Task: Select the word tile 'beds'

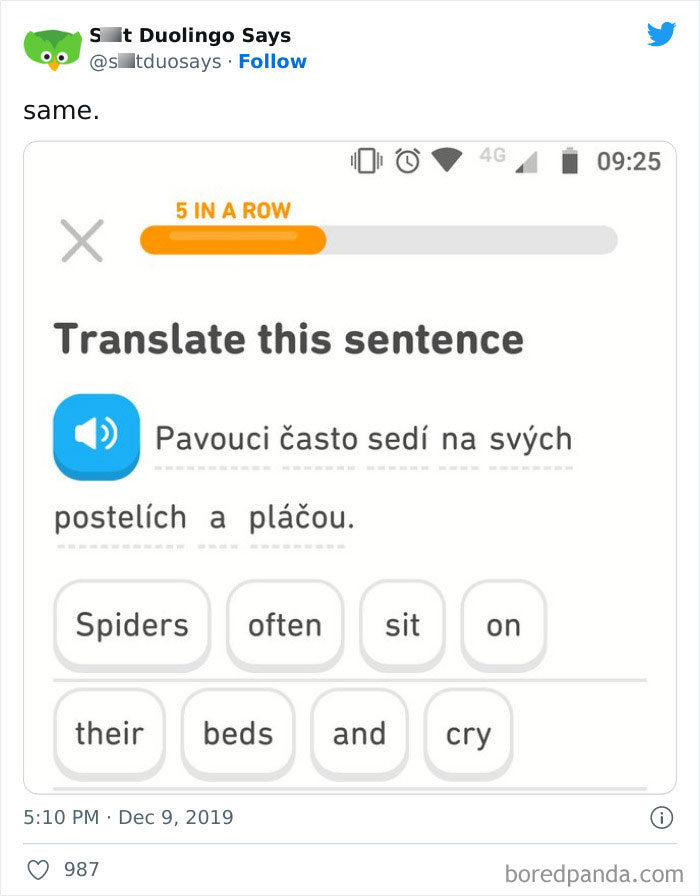Action: coord(237,733)
